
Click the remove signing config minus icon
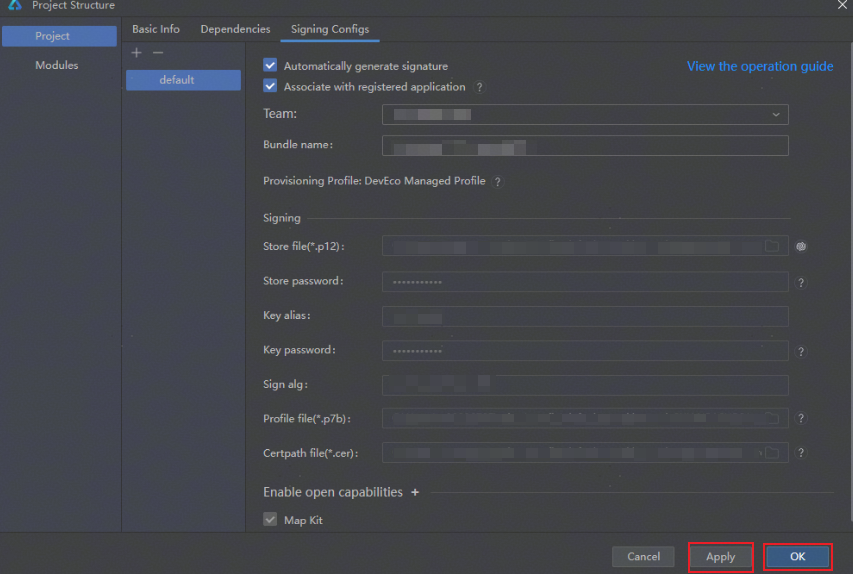(x=158, y=53)
